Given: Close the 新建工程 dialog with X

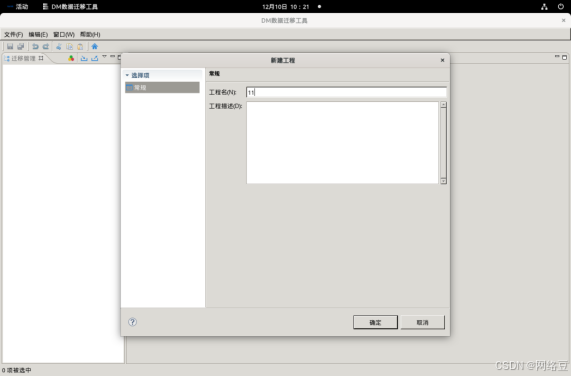Looking at the screenshot, I should (442, 60).
